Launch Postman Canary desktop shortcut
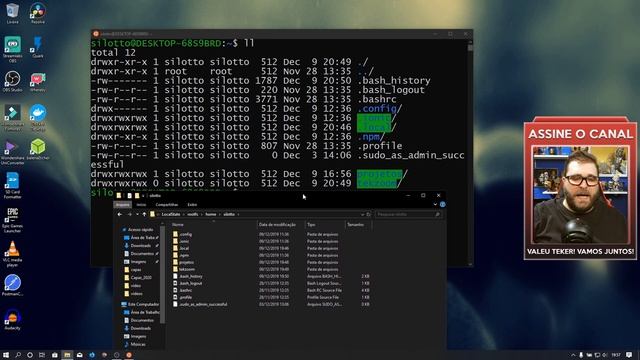 [x=12, y=285]
